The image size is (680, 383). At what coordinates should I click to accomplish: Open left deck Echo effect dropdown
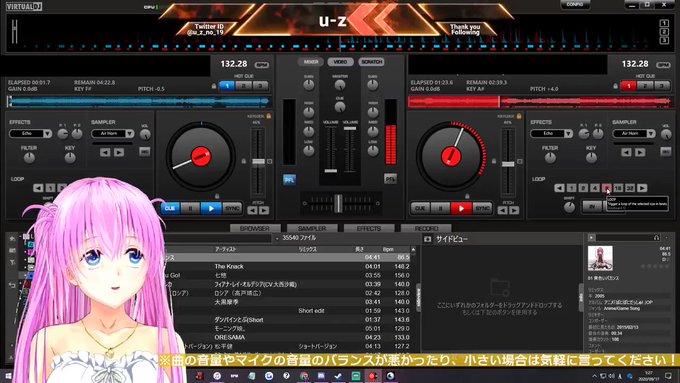point(47,134)
